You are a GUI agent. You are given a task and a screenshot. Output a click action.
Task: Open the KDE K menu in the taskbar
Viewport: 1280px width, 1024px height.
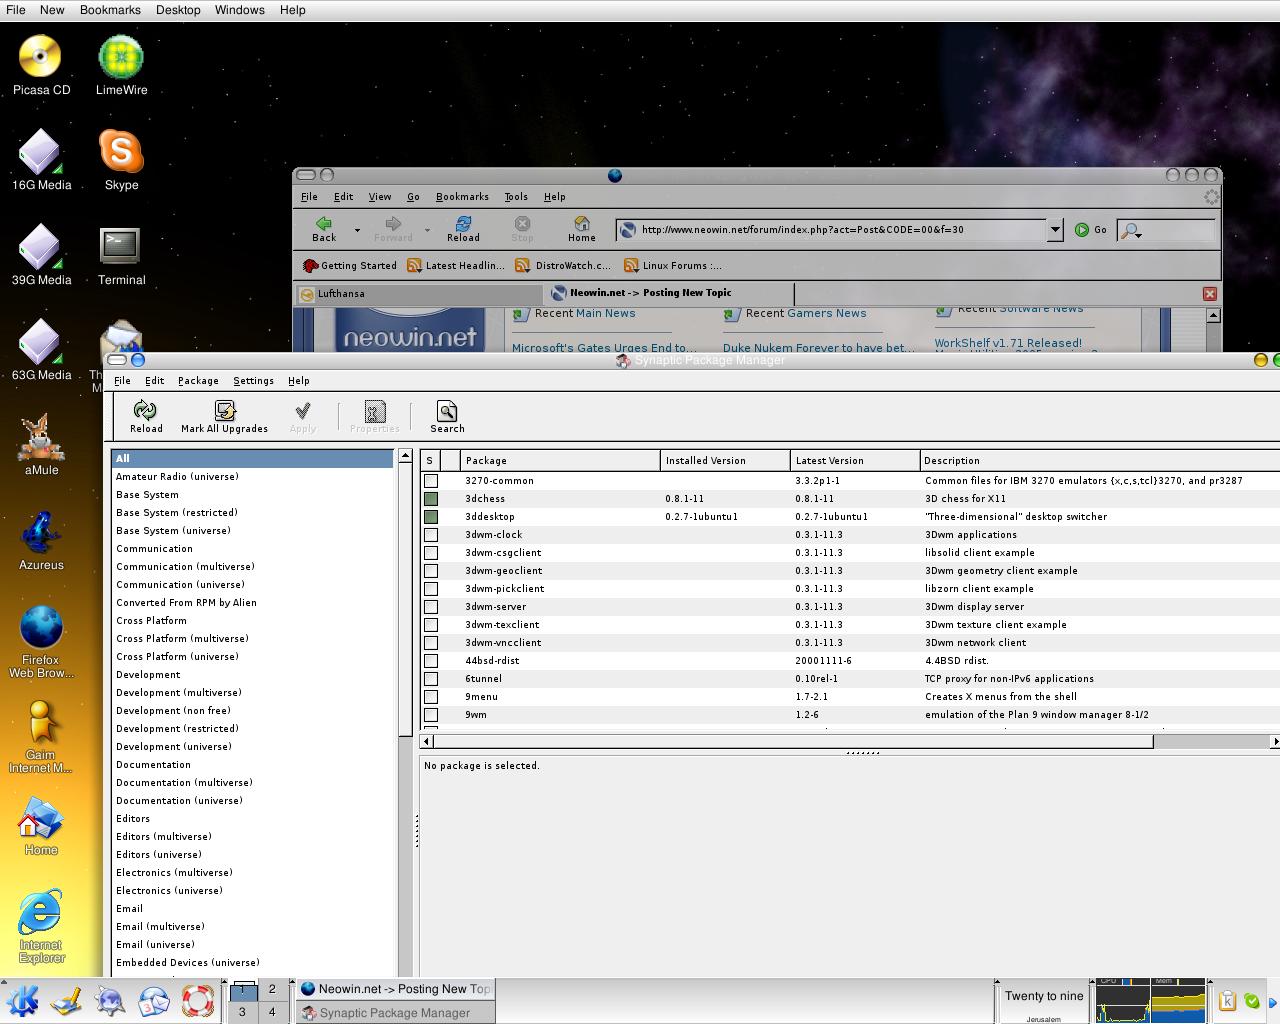[22, 999]
